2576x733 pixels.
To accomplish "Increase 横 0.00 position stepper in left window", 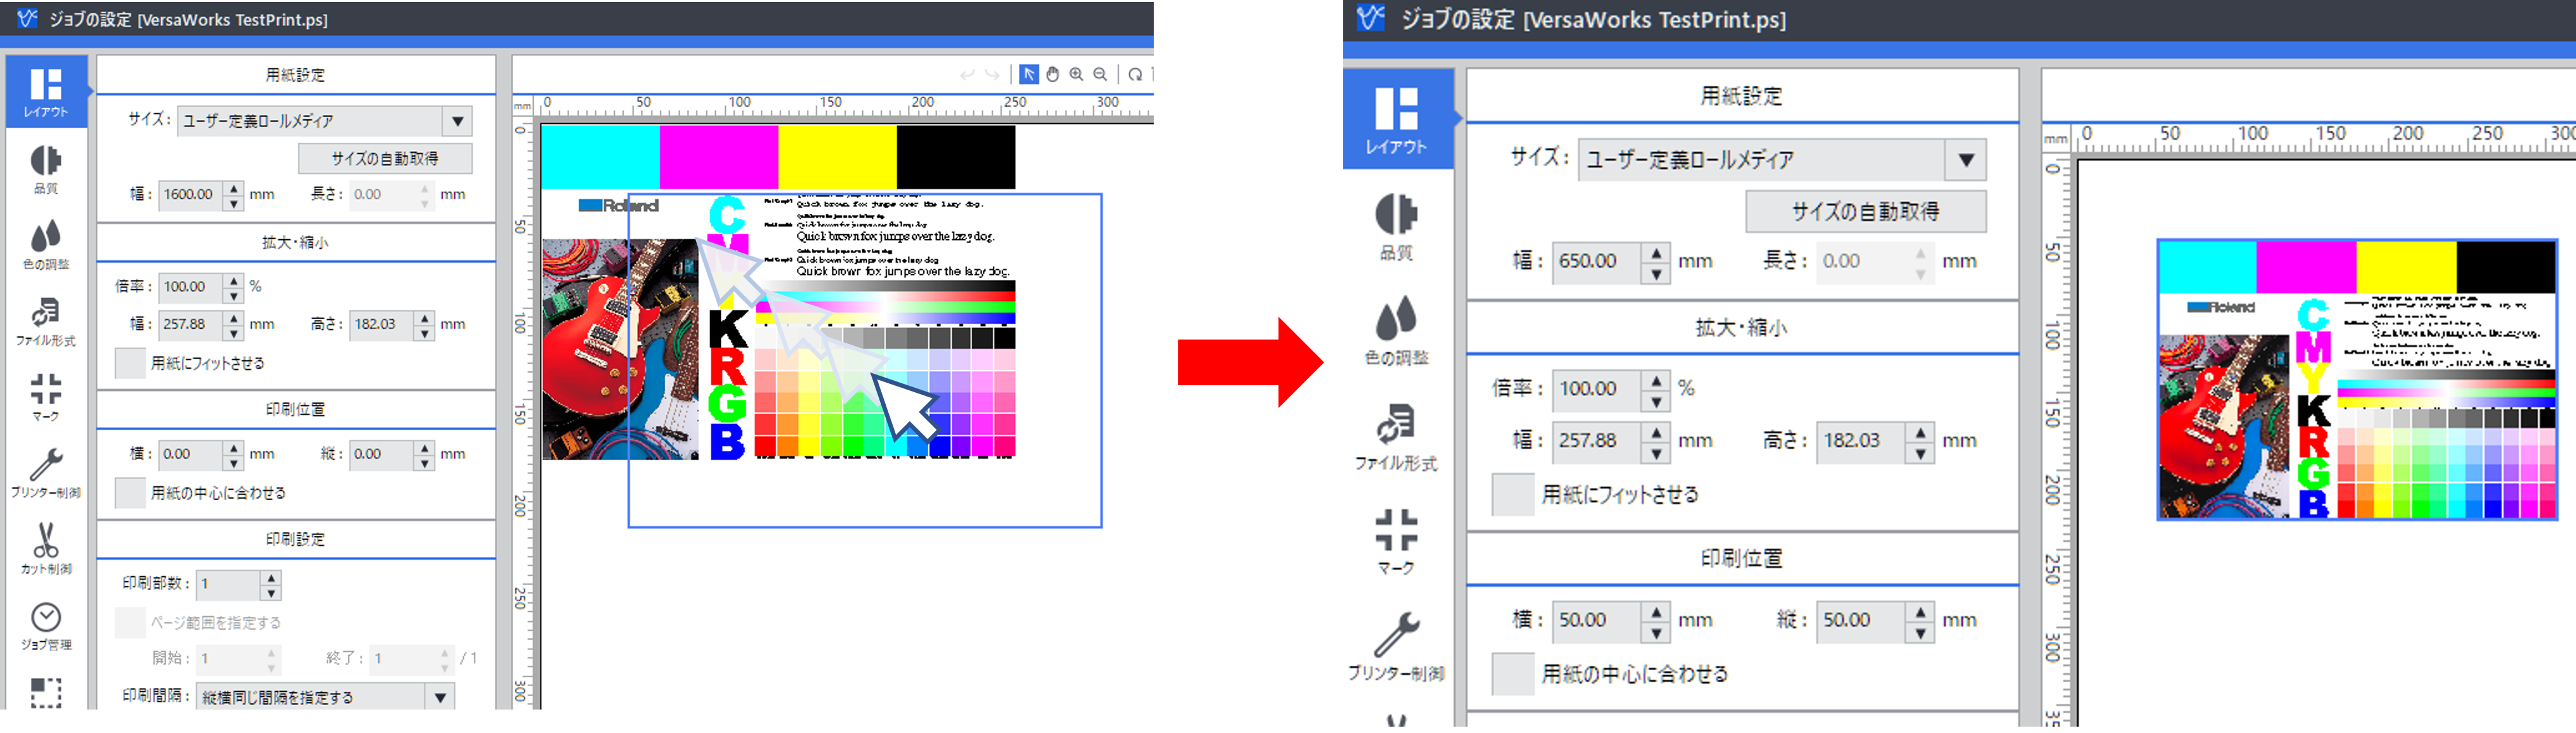I will [233, 447].
